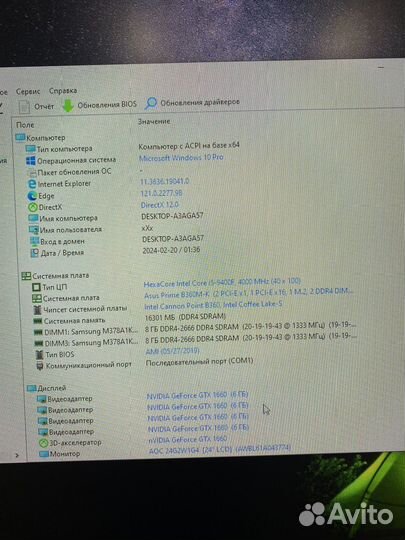The width and height of the screenshot is (405, 540).
Task: Select the Имя компьютера field label
Action: point(69,219)
